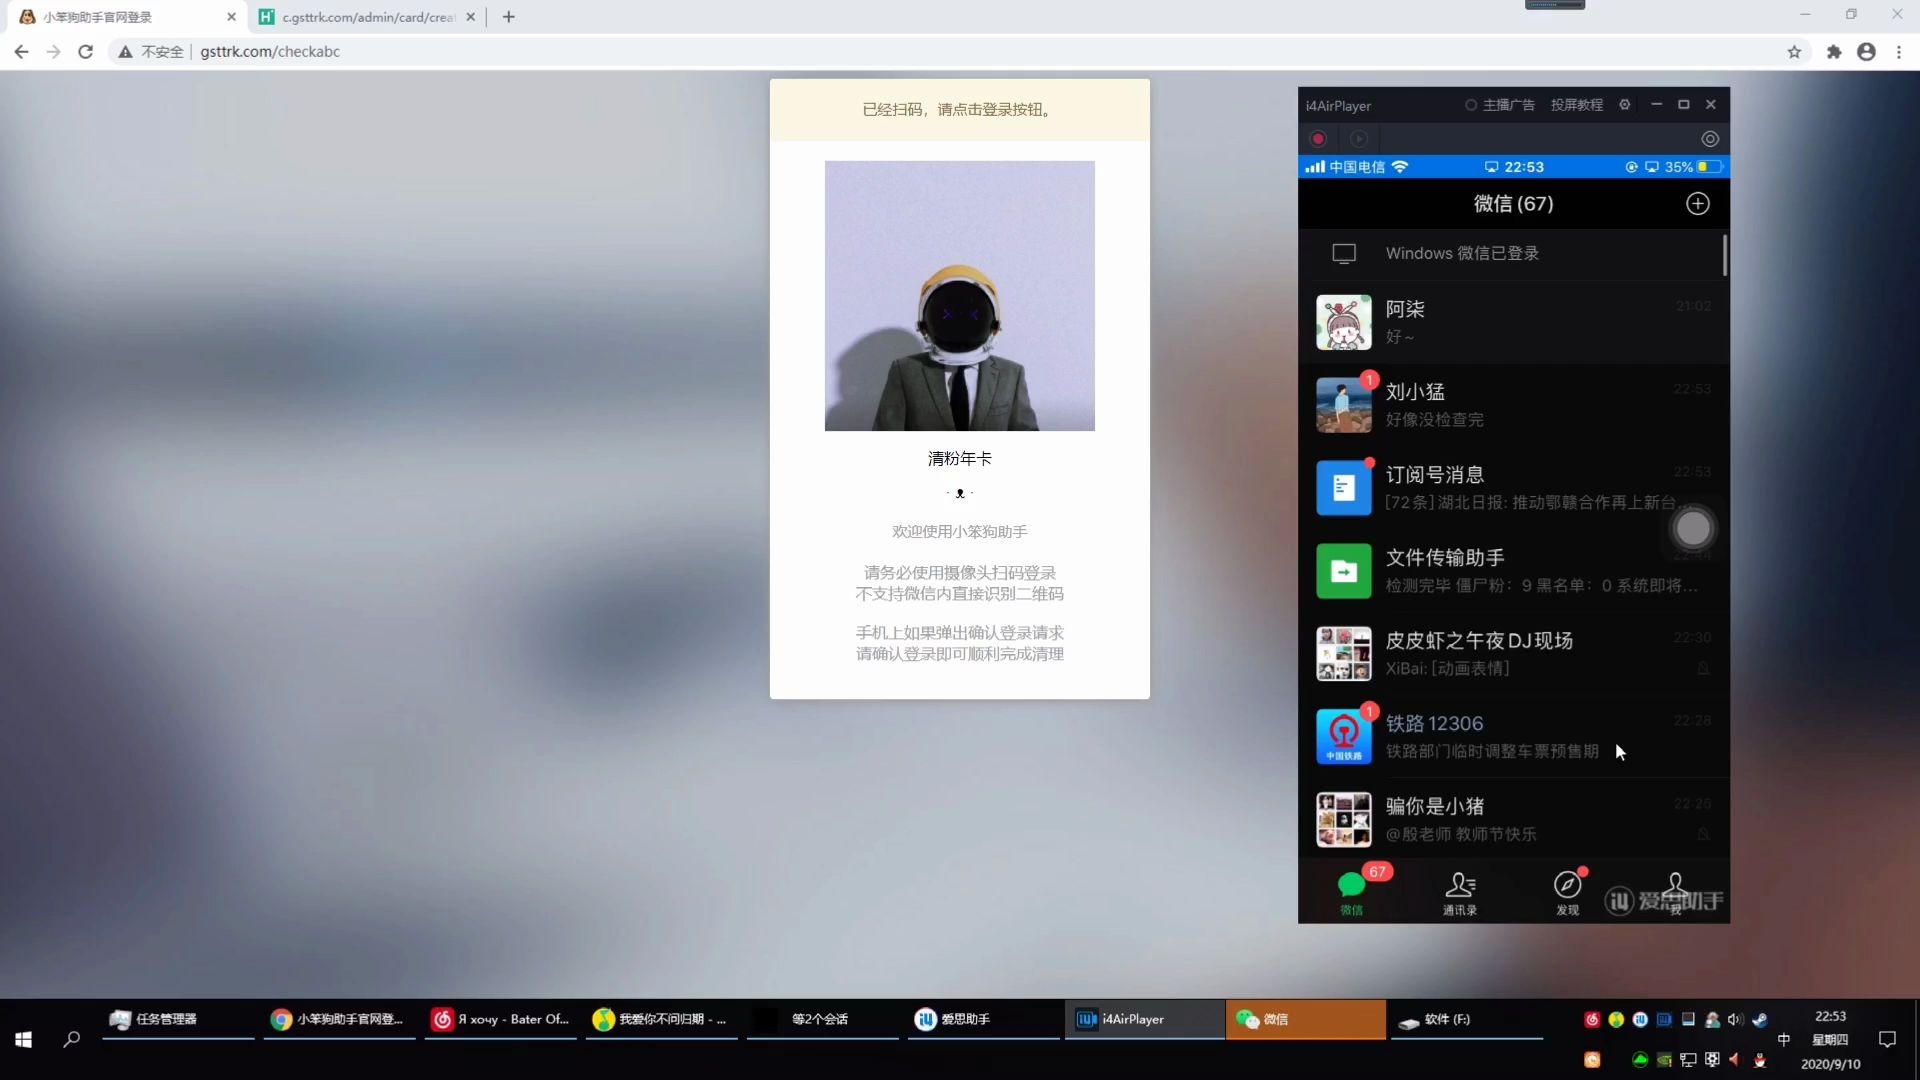Click WeChat chat list scrollbar

coord(1725,255)
